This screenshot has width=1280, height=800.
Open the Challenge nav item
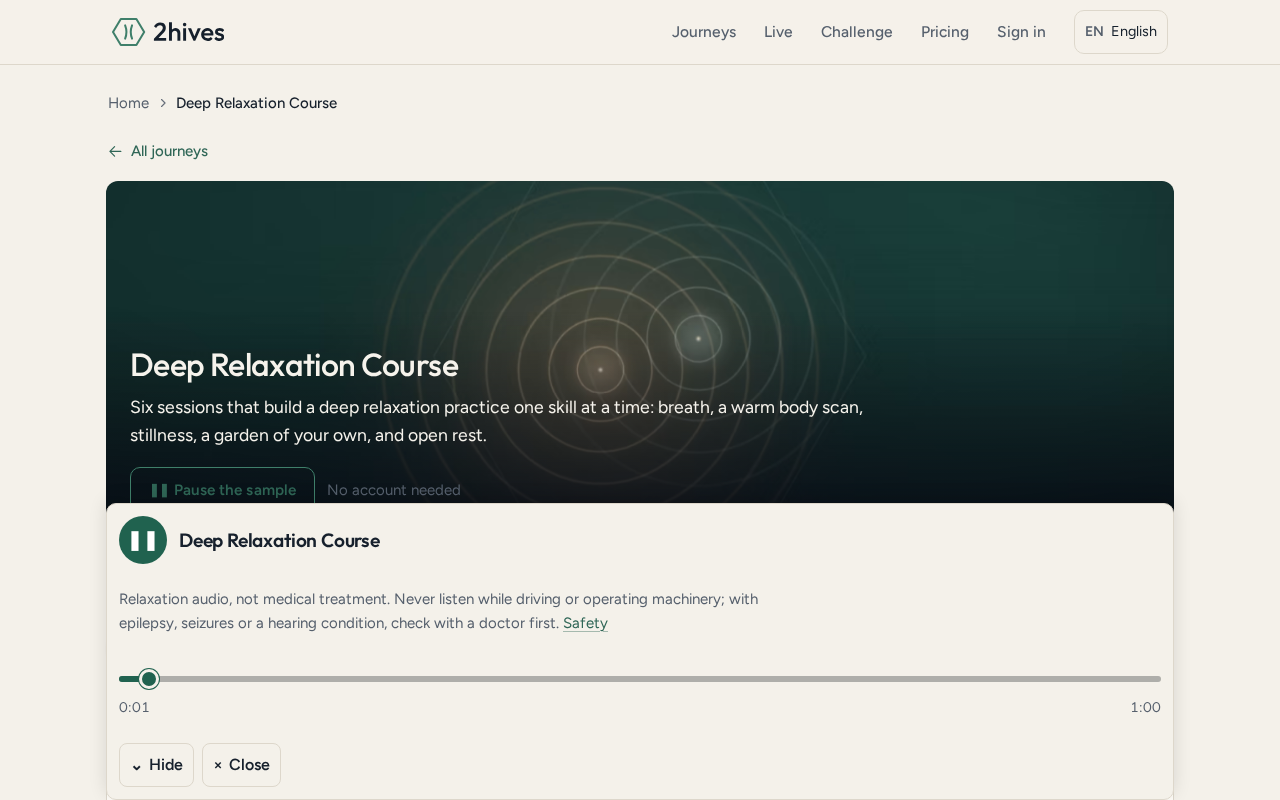[x=857, y=32]
